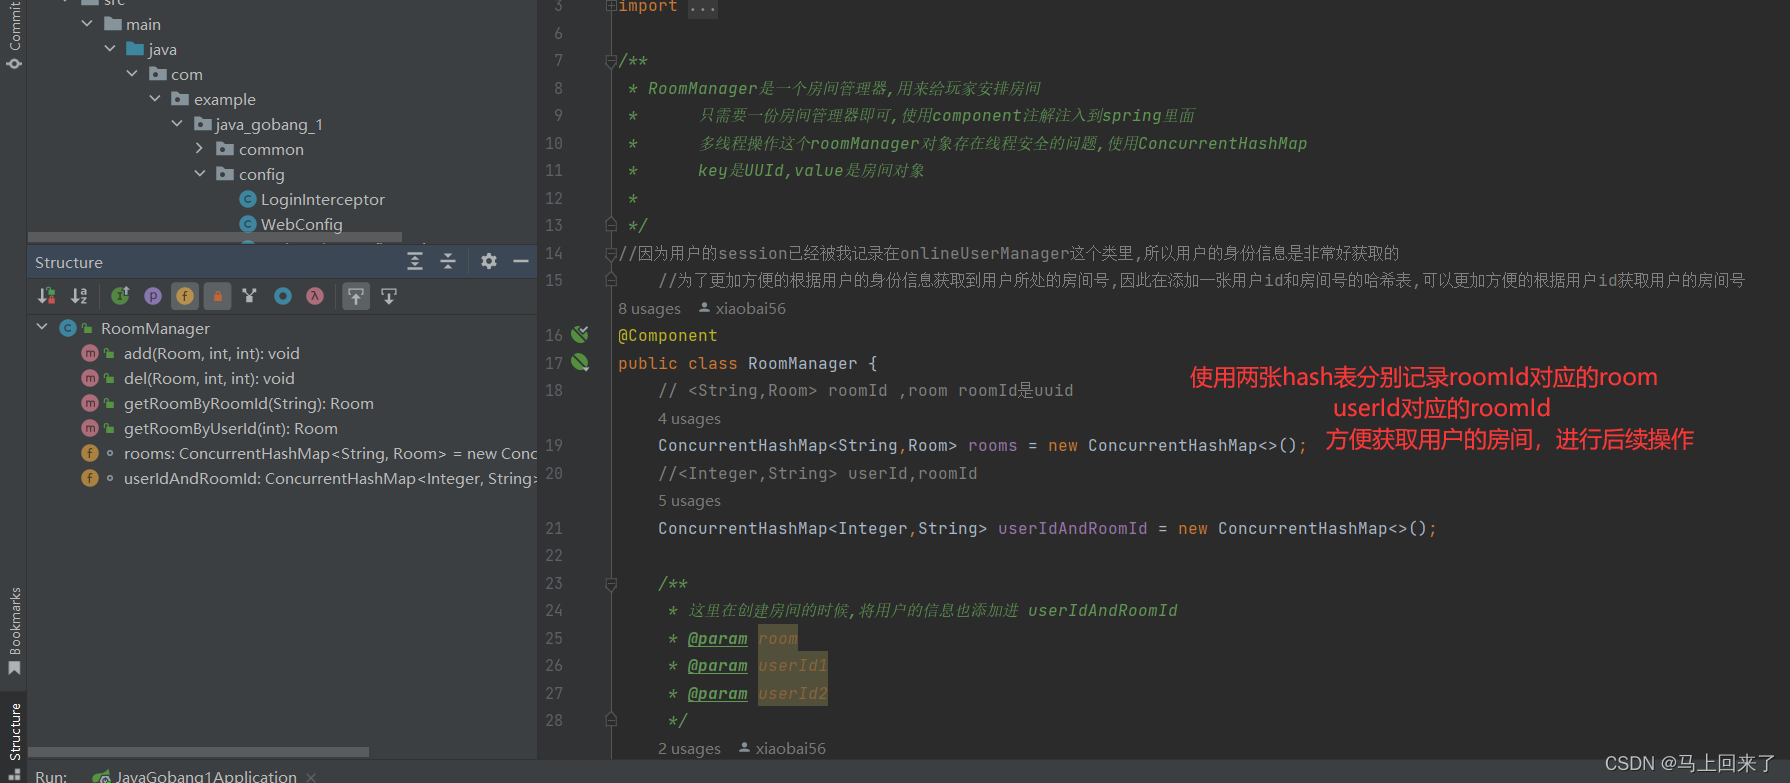Toggle Show Fields orange f icon

coord(185,296)
